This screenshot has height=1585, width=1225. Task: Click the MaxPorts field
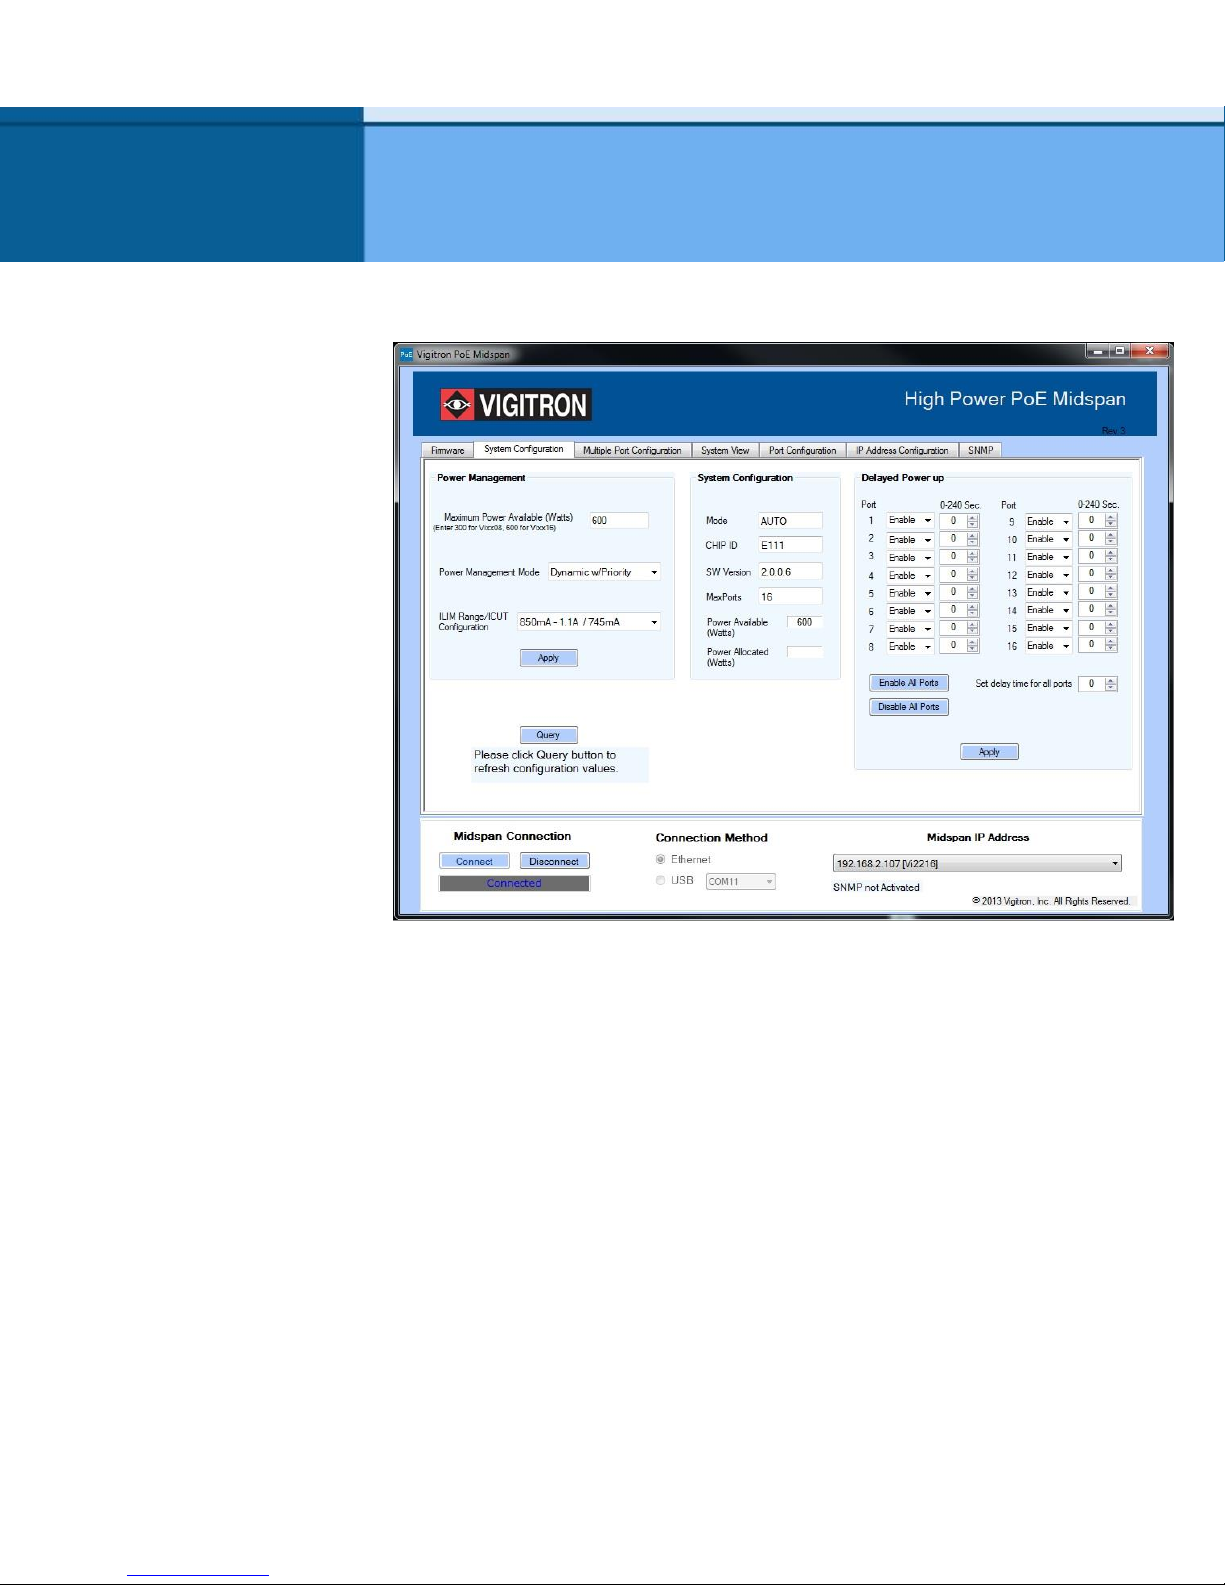click(790, 597)
